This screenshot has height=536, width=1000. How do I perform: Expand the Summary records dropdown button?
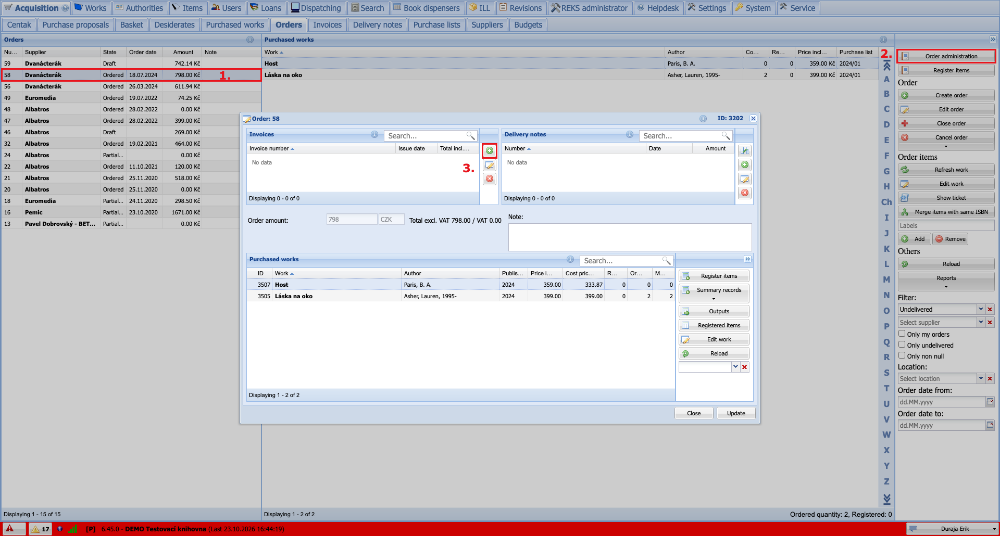[x=714, y=293]
